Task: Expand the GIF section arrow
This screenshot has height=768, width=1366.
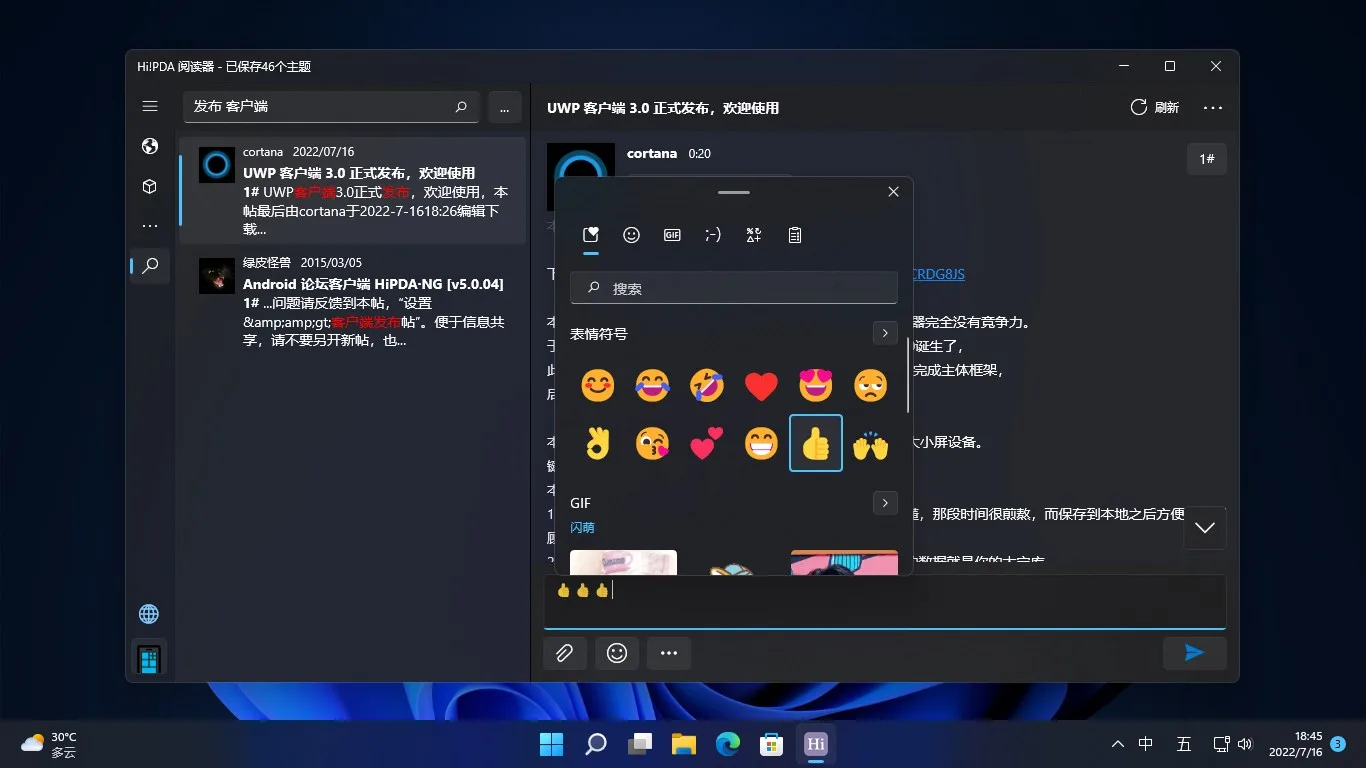Action: tap(885, 503)
